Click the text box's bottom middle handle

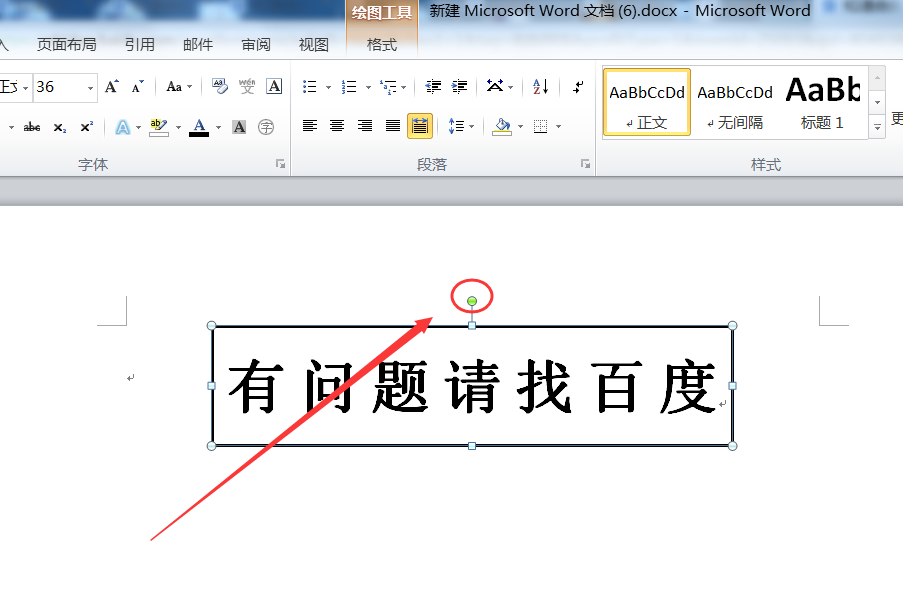pos(472,446)
